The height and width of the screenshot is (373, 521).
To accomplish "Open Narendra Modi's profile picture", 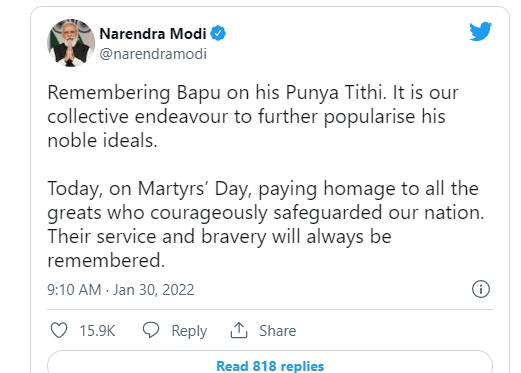I will coord(71,43).
